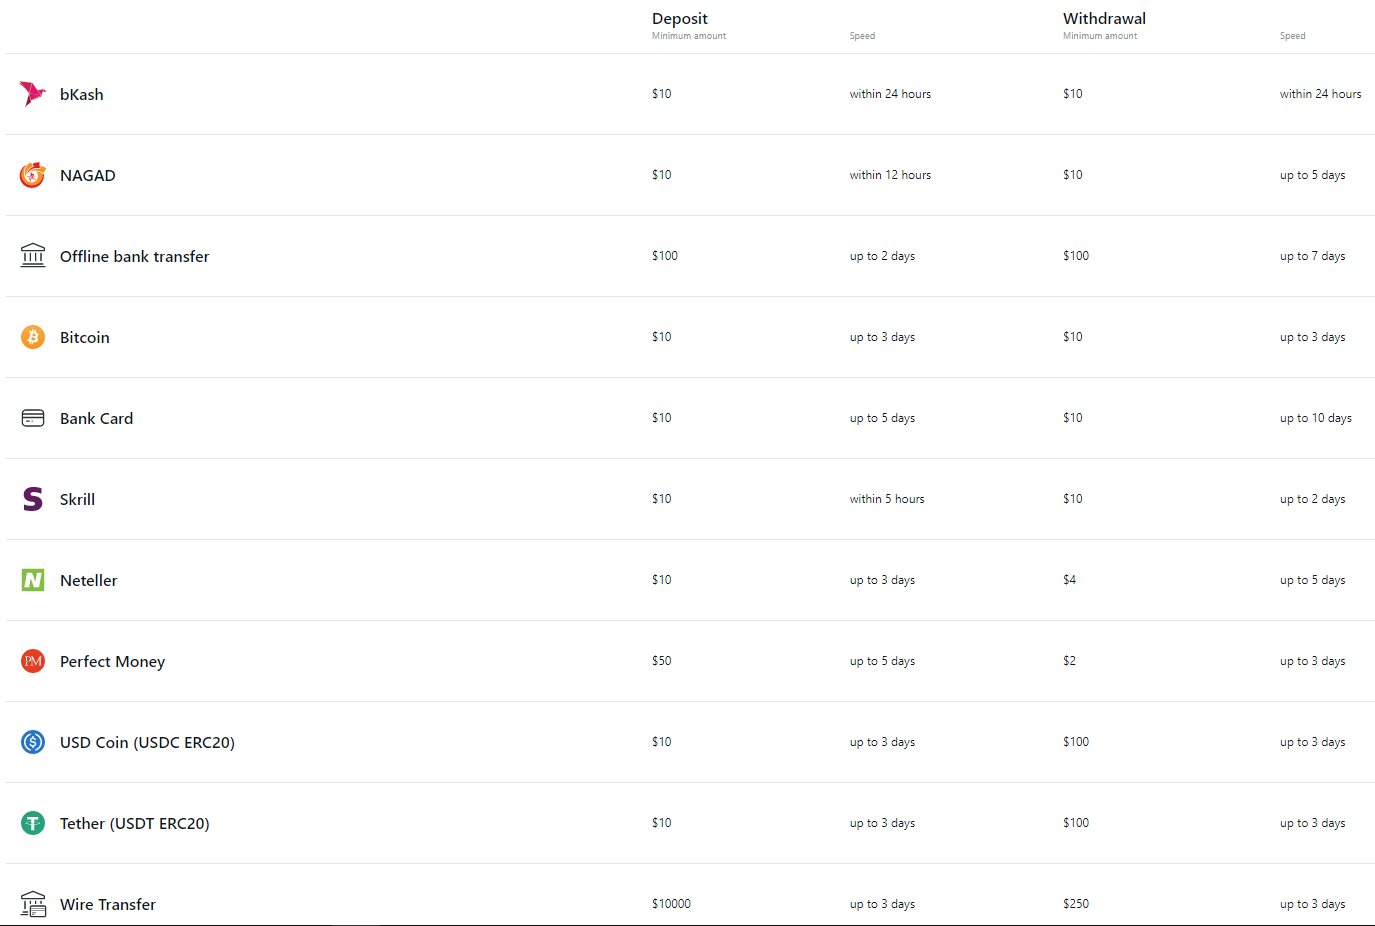Open the USD Coin (USDC ERC20) entry
The width and height of the screenshot is (1375, 926).
[147, 743]
